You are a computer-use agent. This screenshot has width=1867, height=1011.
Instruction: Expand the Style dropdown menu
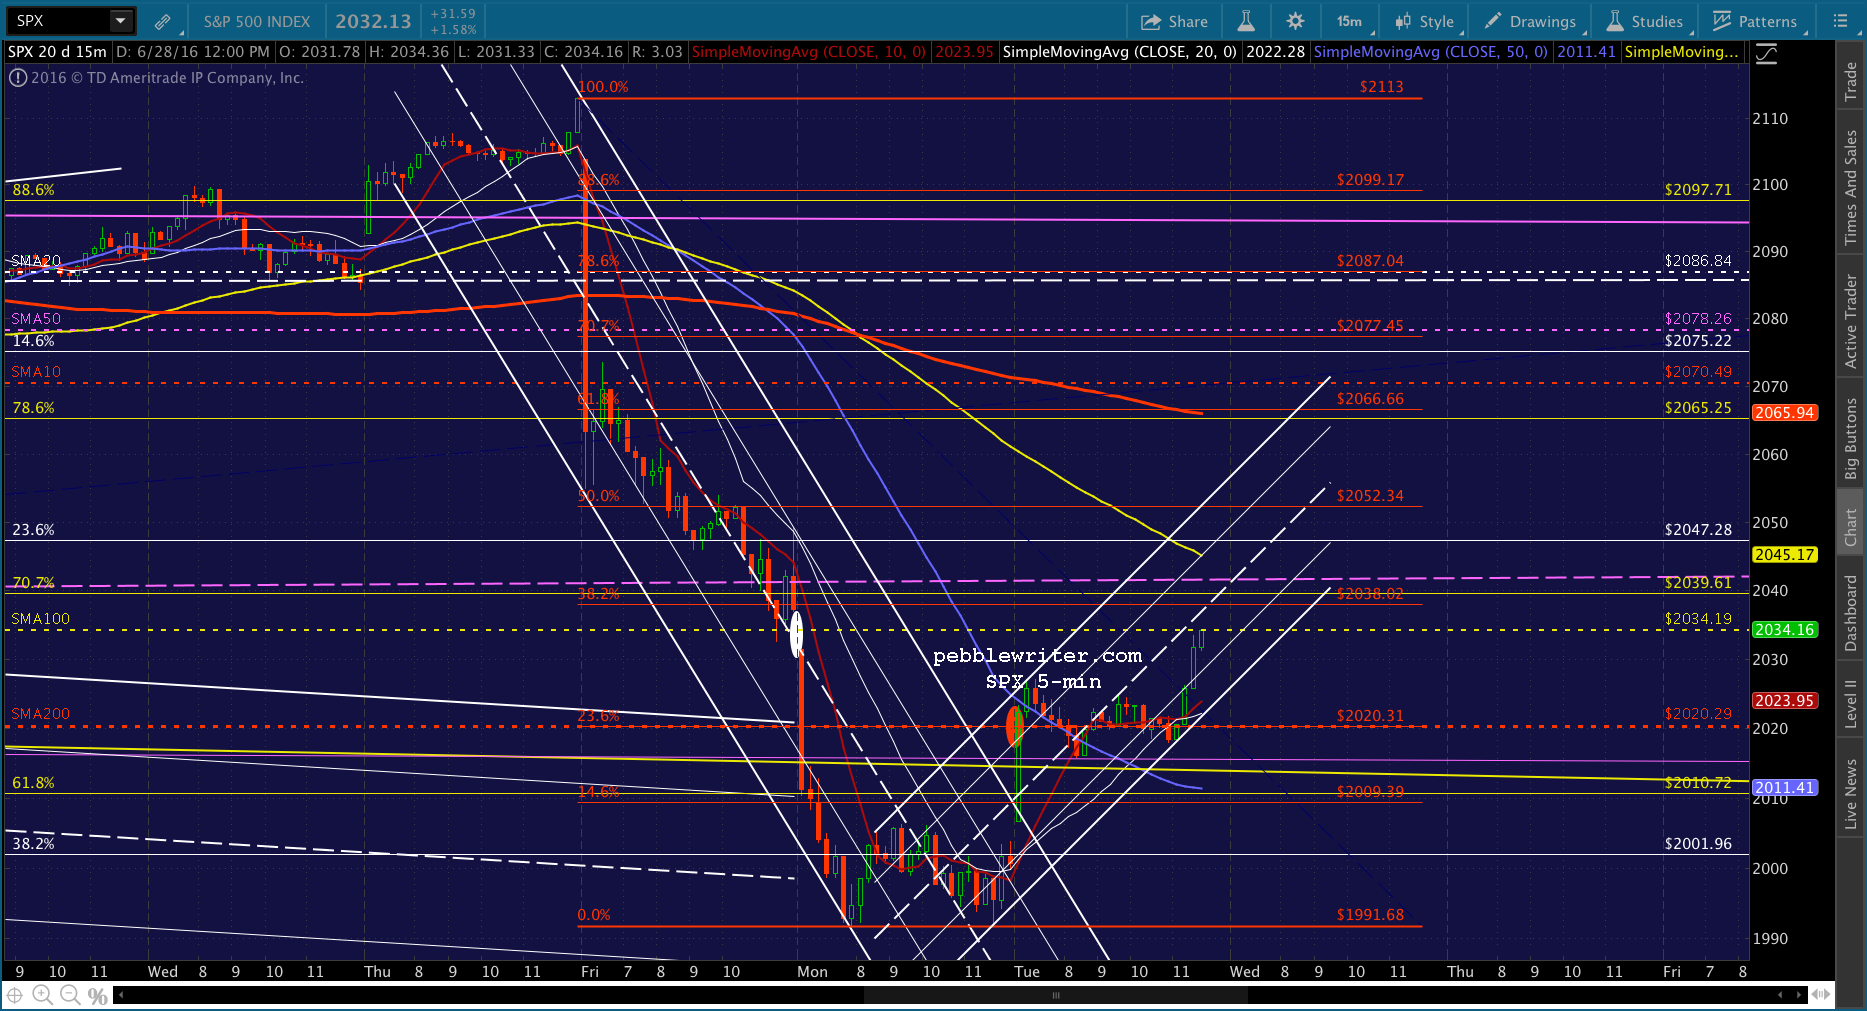(x=1425, y=21)
